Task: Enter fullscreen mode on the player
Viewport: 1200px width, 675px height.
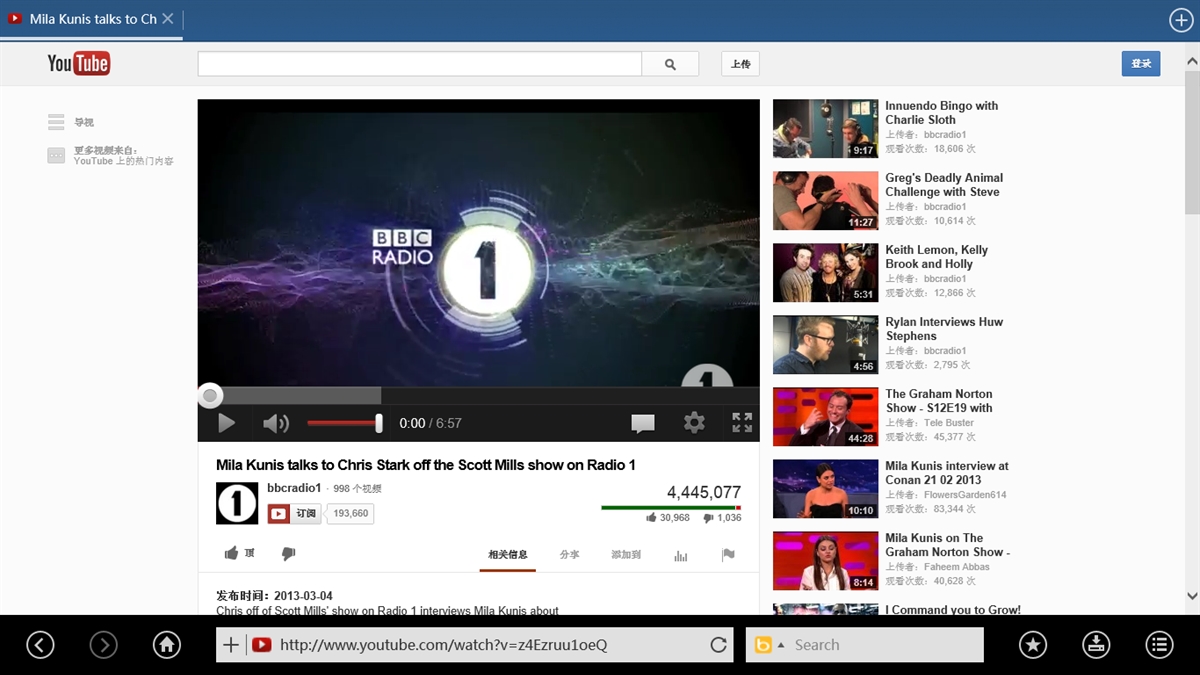Action: click(x=742, y=422)
